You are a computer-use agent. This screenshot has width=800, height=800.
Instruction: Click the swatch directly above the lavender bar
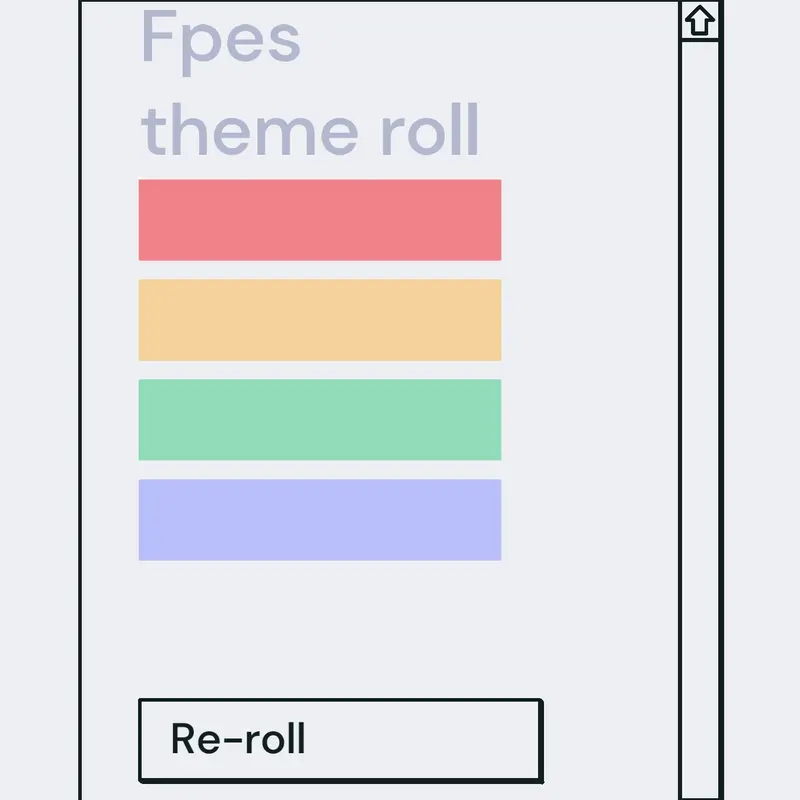(x=320, y=420)
